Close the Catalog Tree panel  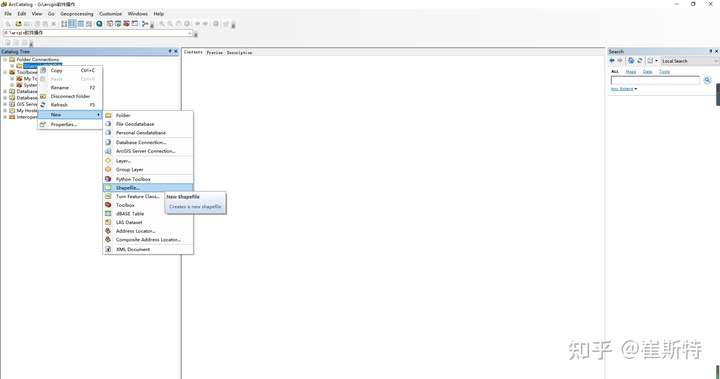coord(176,51)
